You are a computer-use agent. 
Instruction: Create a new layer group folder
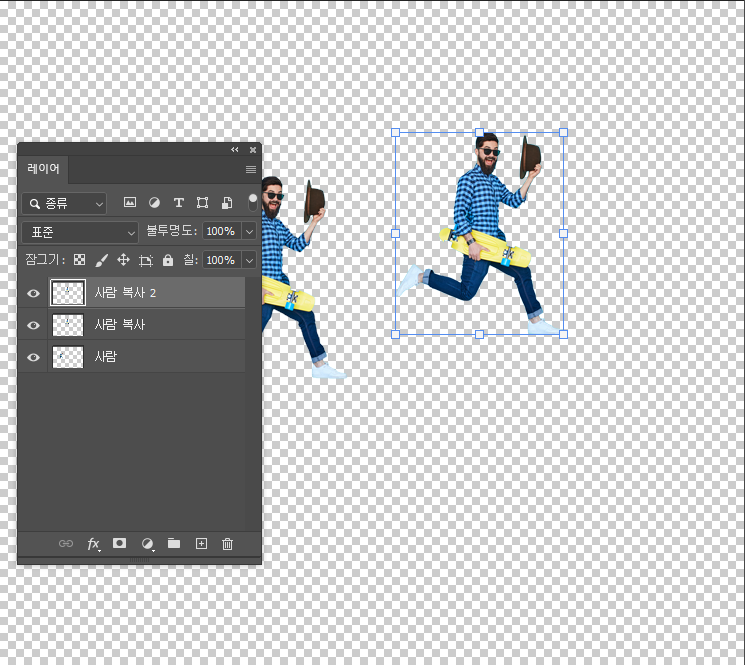pos(174,543)
